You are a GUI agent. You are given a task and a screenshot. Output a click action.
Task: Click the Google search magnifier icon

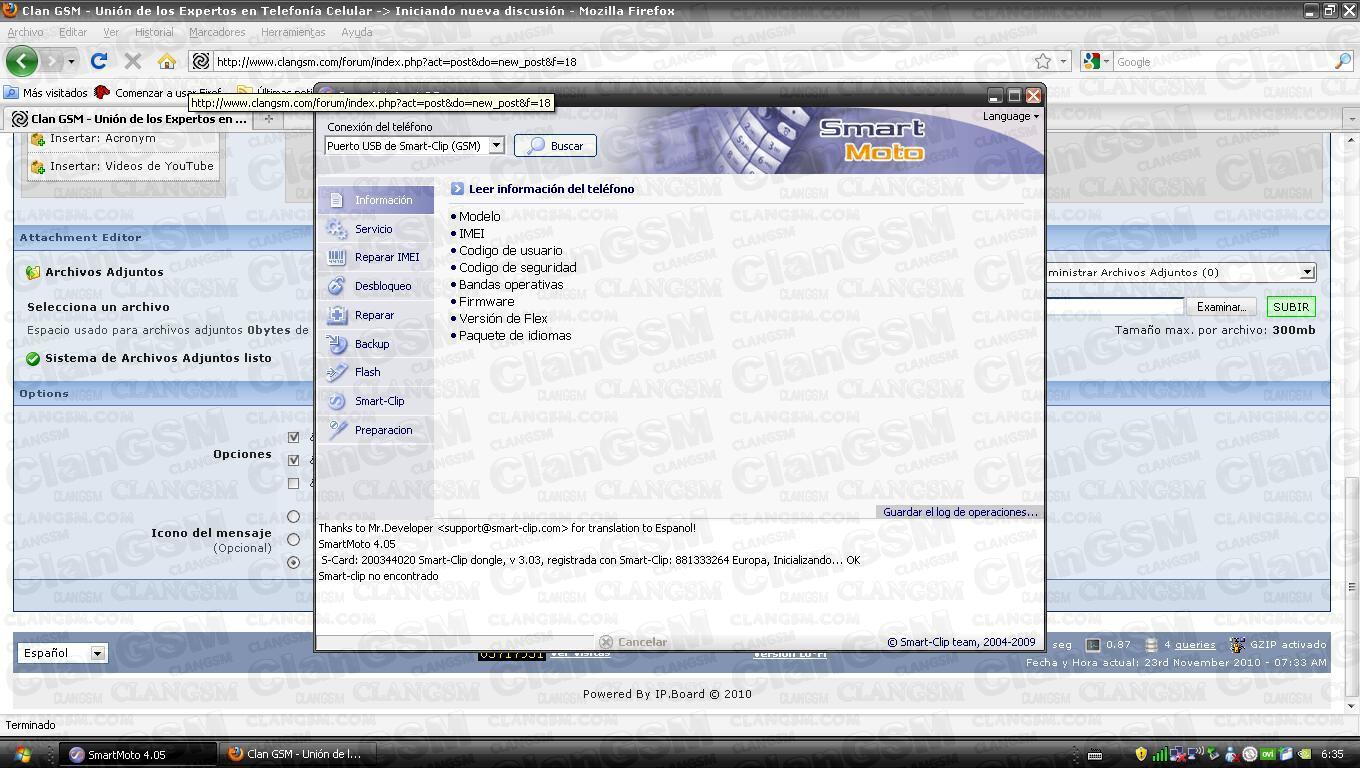1343,61
